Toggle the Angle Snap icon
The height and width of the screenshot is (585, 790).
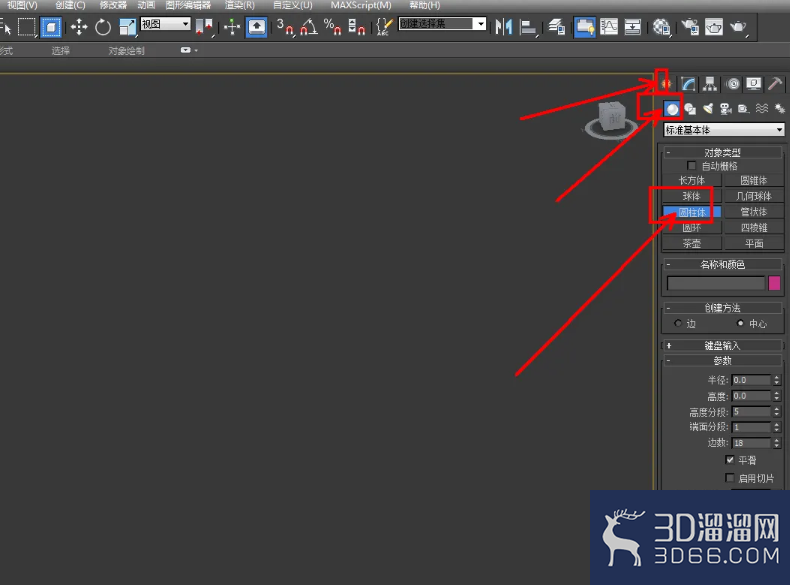pos(309,26)
